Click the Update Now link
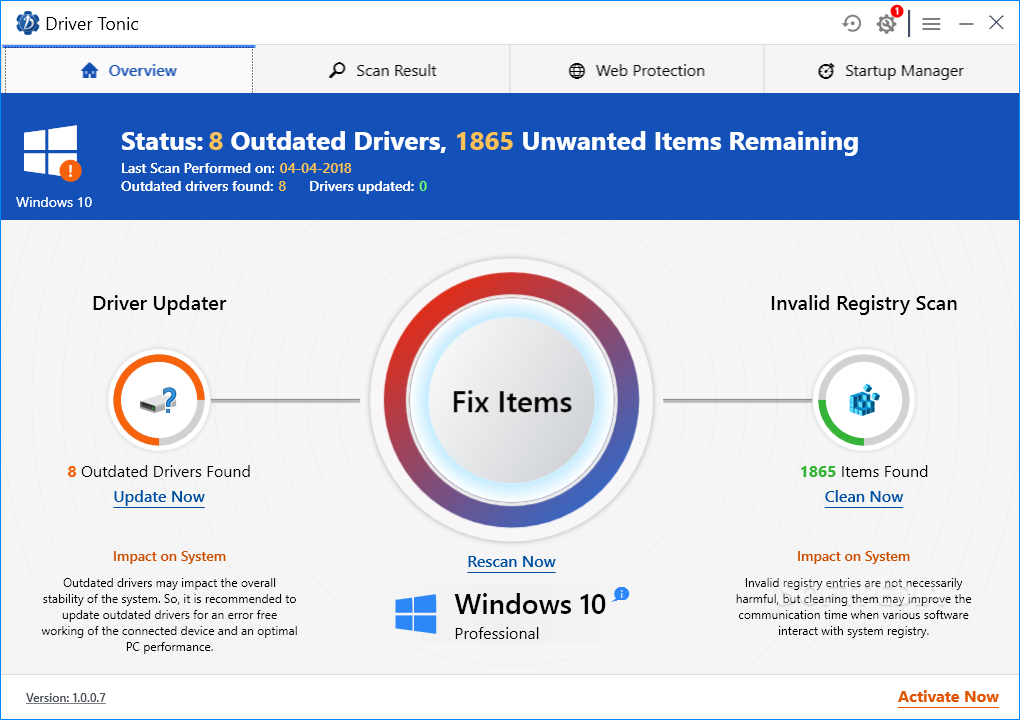Screen dimensions: 1020x720 159,497
